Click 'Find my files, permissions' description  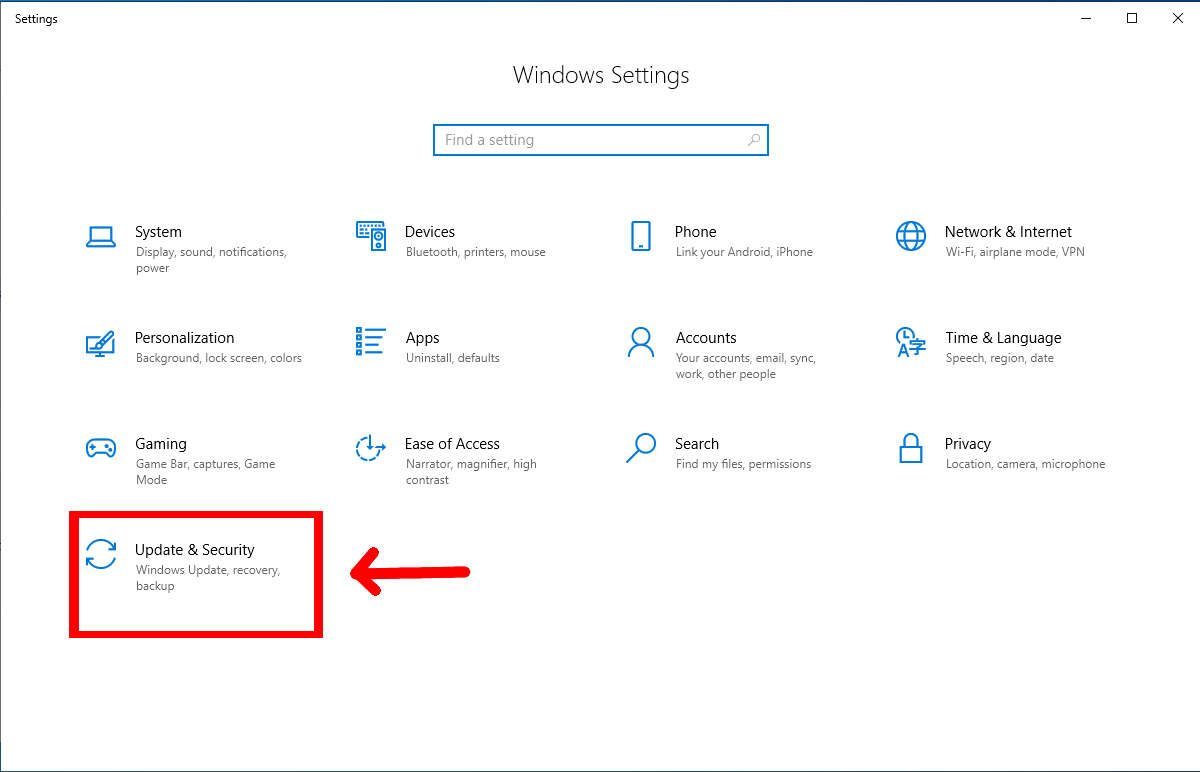743,464
